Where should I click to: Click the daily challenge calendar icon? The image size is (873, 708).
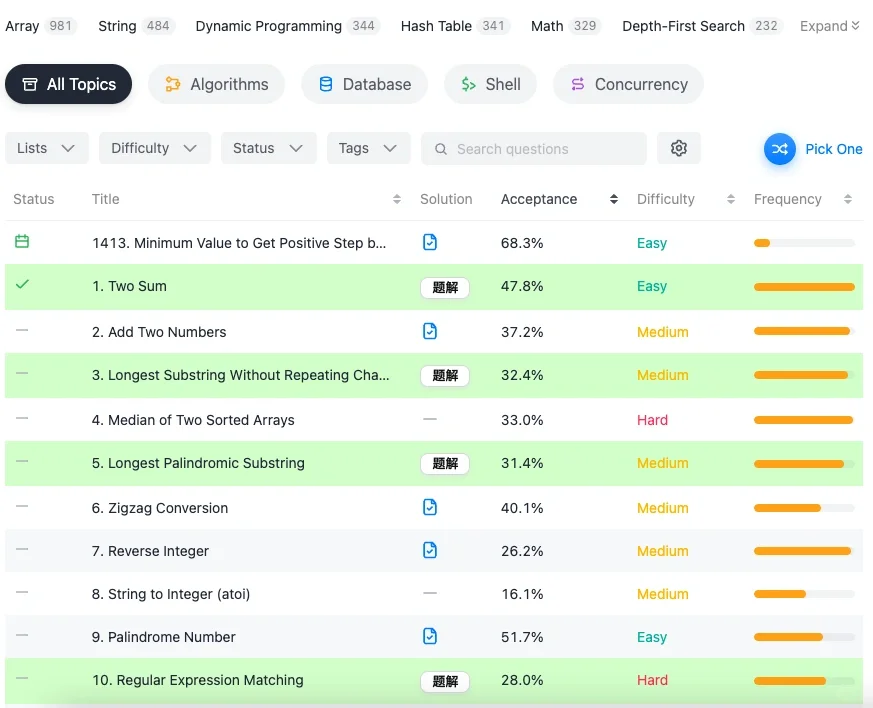coord(22,242)
